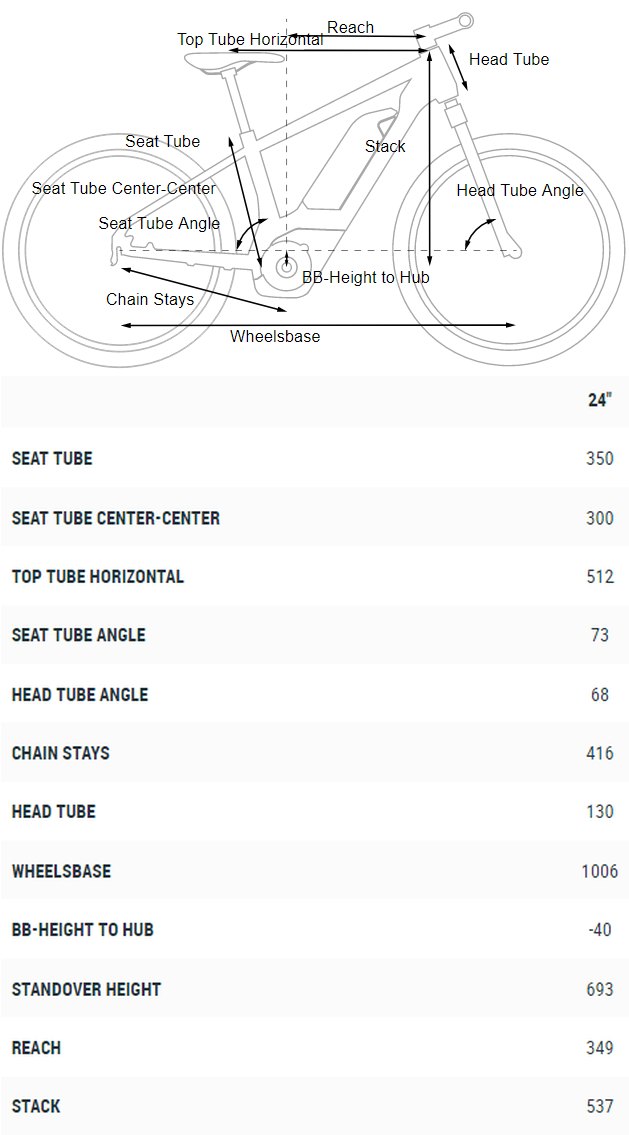Select the CHAIN STAYS row
The image size is (629, 1135).
[x=314, y=753]
